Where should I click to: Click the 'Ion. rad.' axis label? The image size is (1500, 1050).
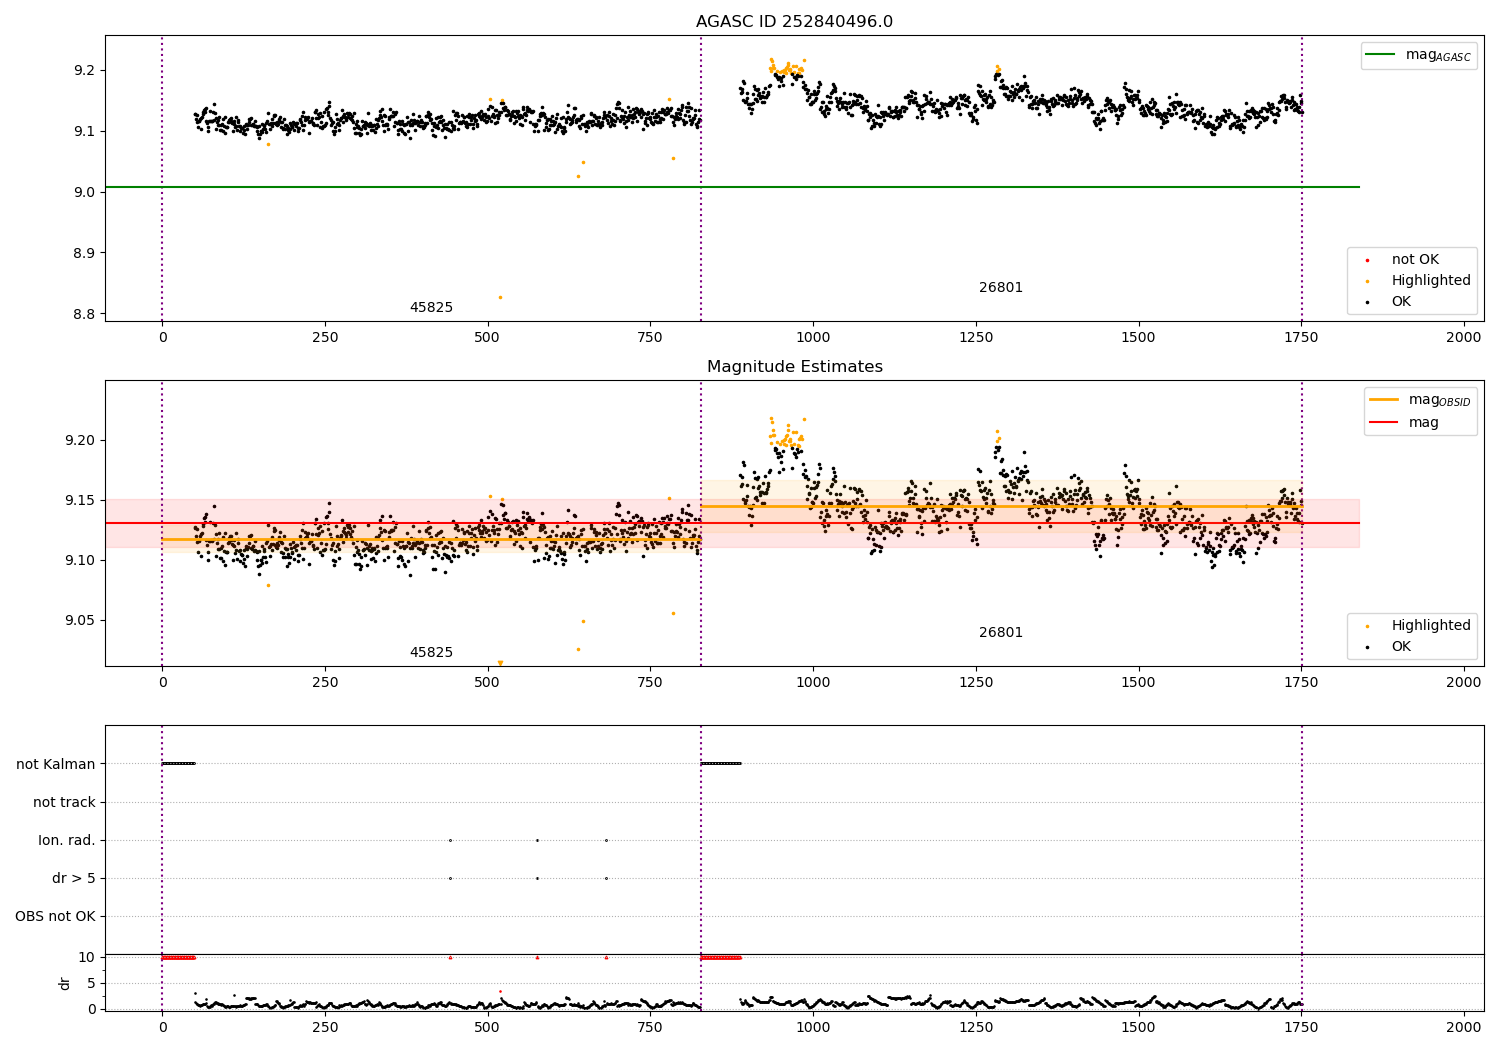pos(67,841)
